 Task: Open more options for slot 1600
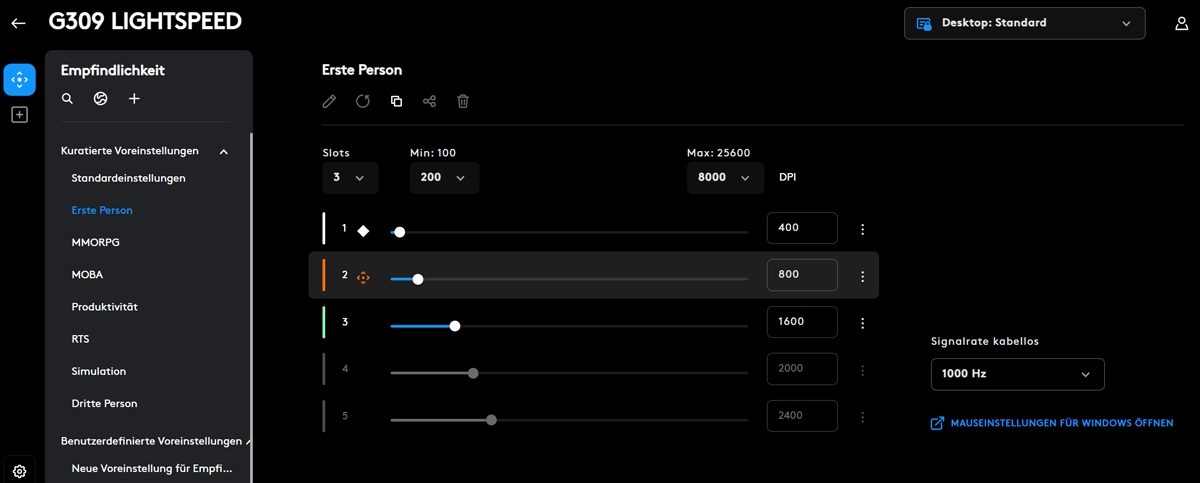pyautogui.click(x=862, y=323)
